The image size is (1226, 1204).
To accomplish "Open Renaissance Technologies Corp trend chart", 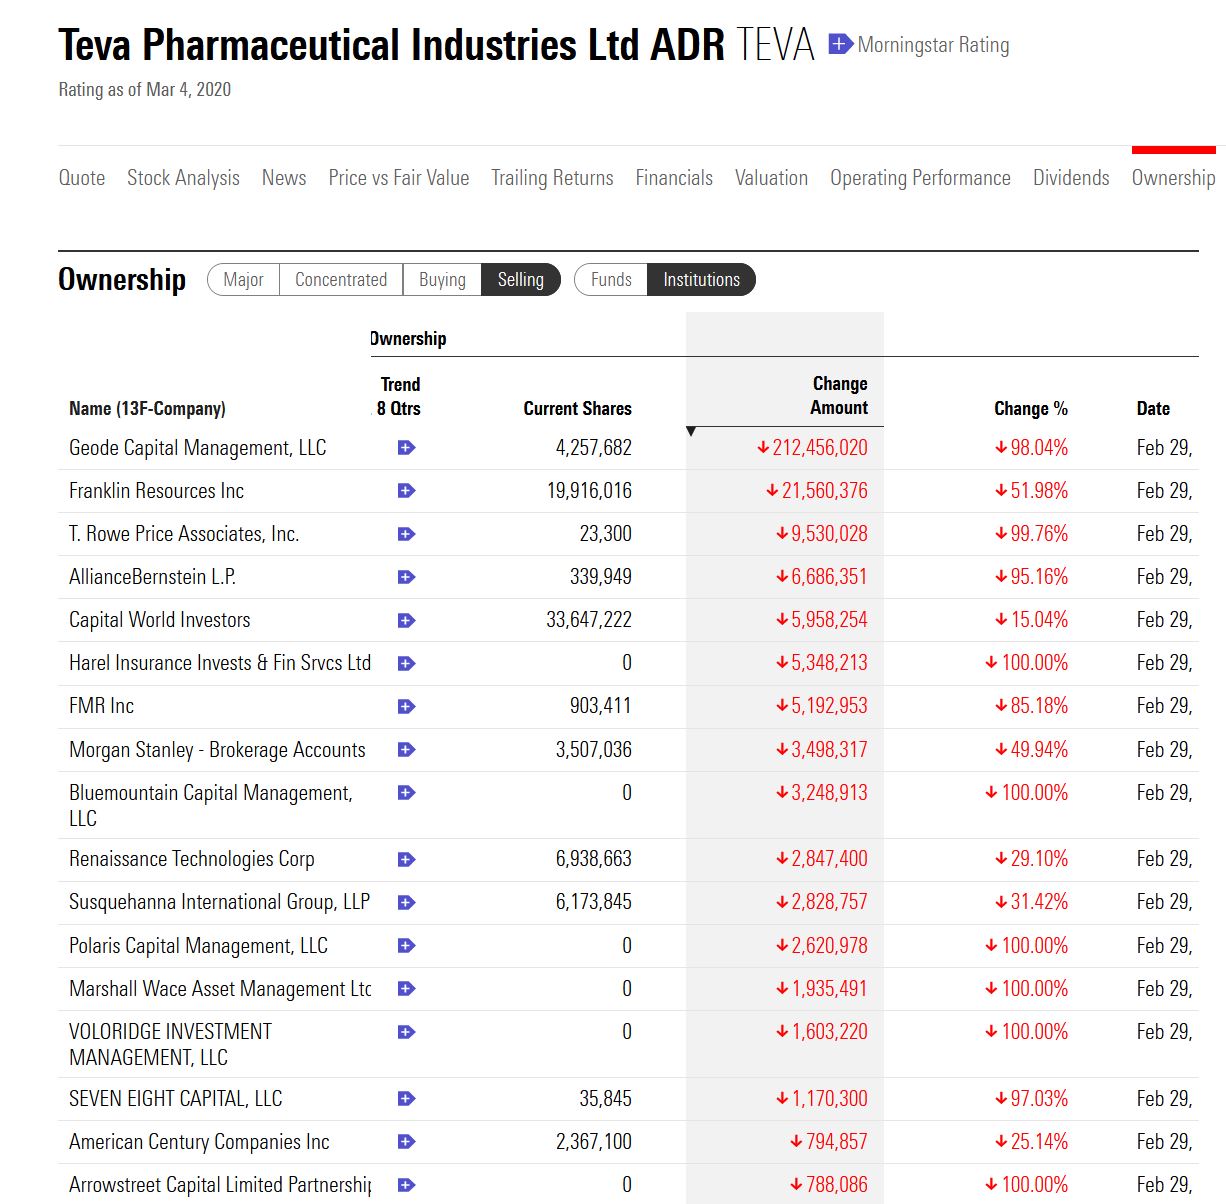I will (405, 858).
